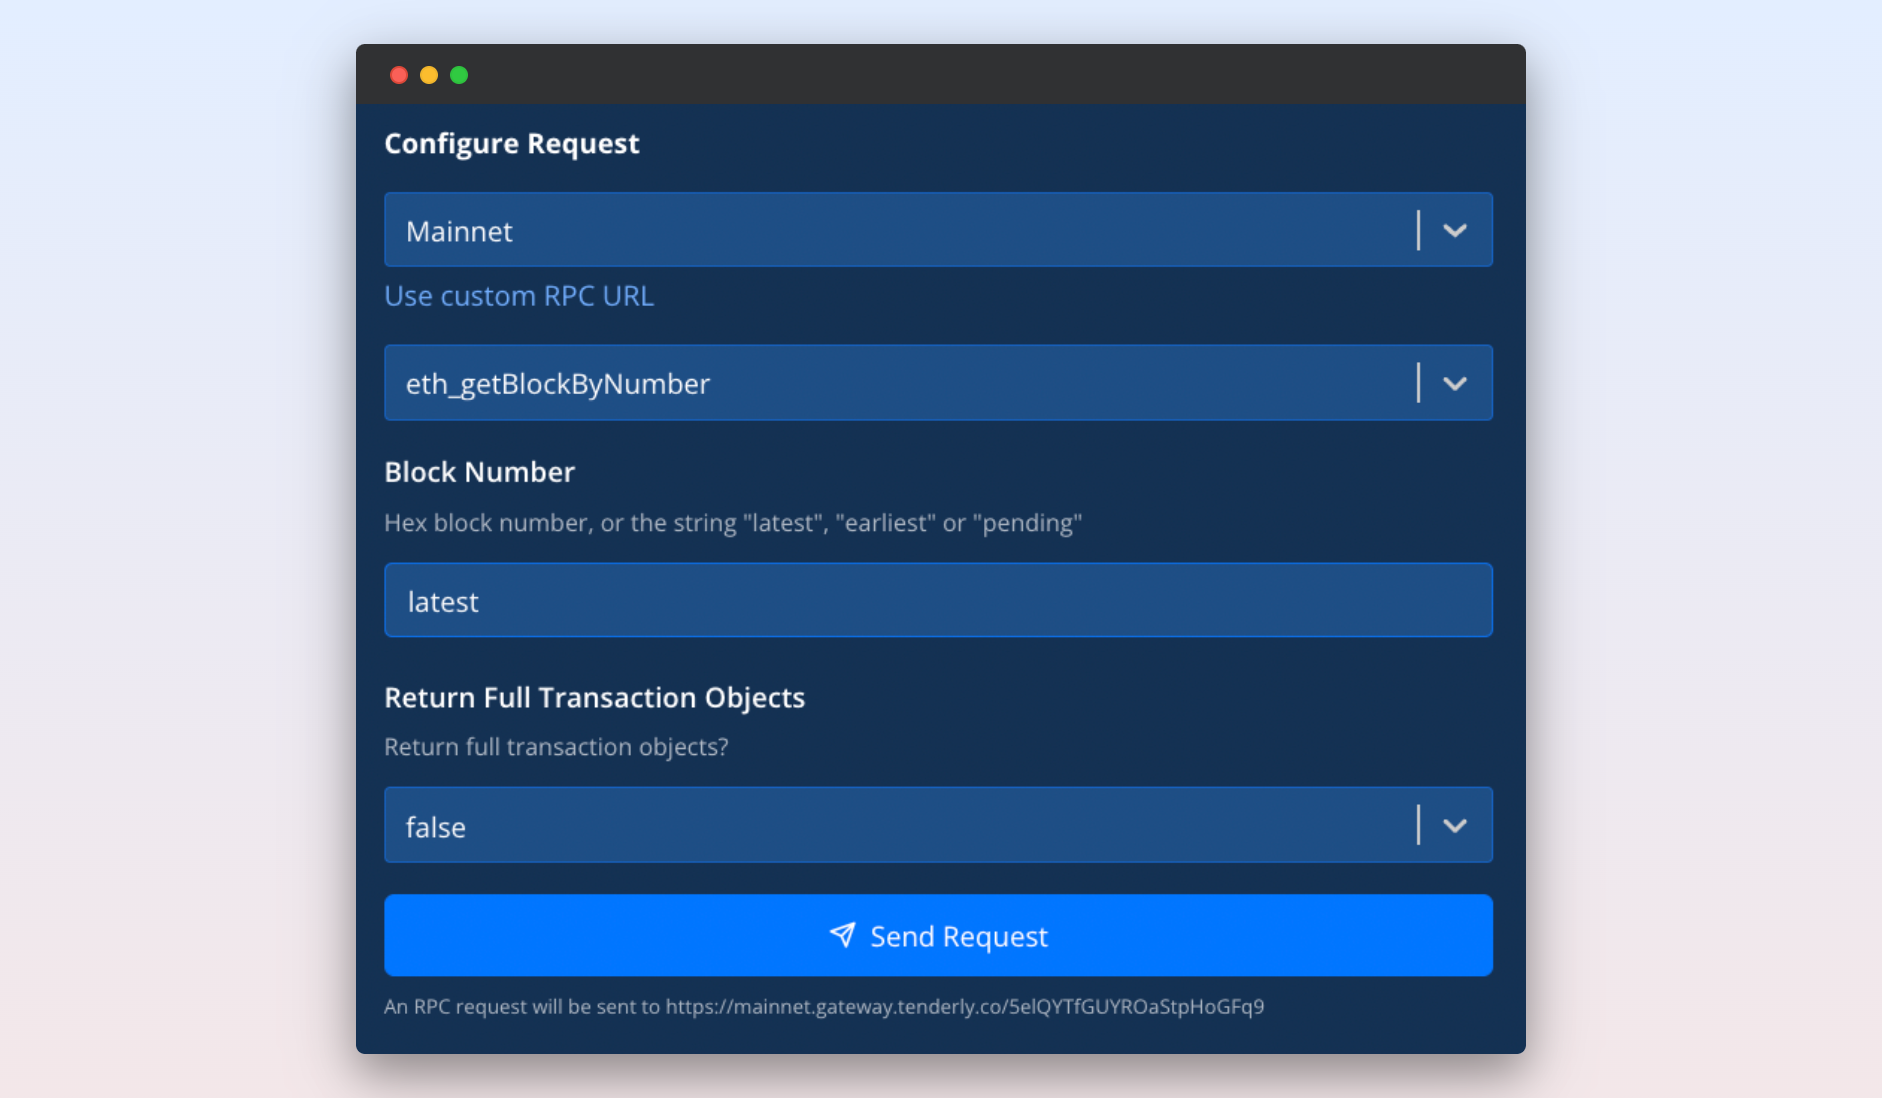Screen dimensions: 1882x1098
Task: Select the eth_getBlockByNumber method combo box
Action: [x=900, y=384]
